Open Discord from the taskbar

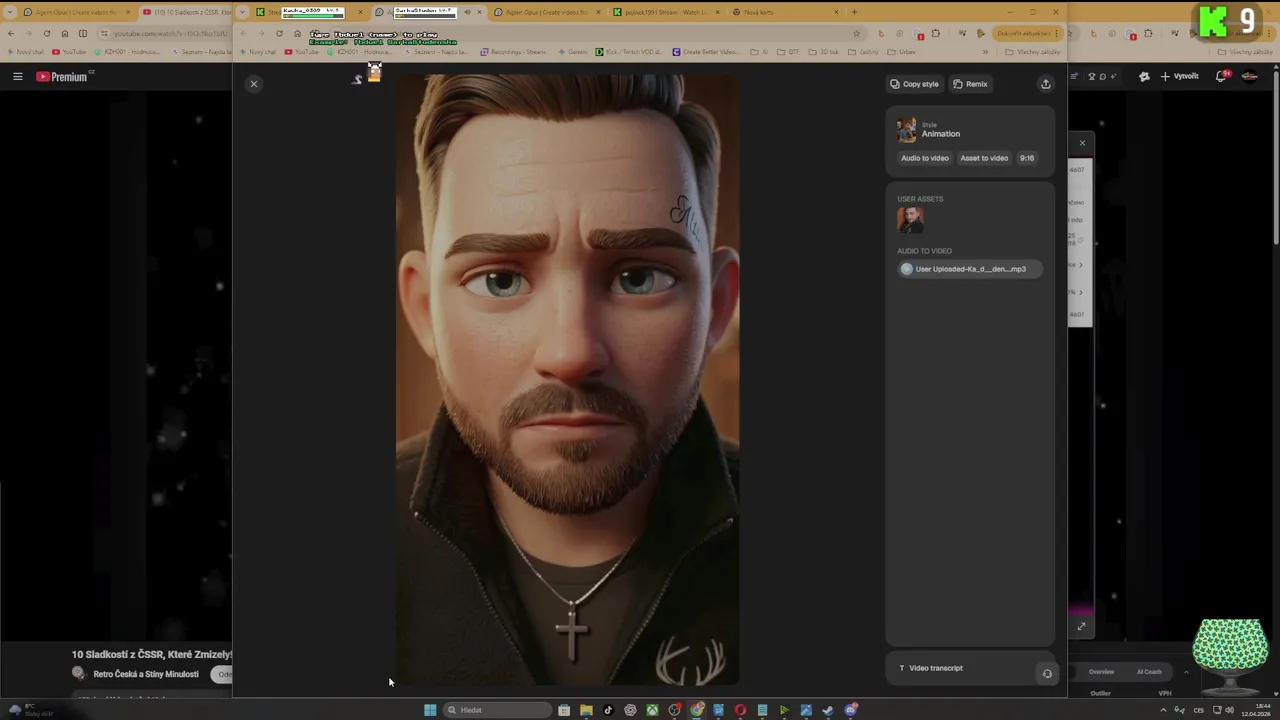point(851,710)
